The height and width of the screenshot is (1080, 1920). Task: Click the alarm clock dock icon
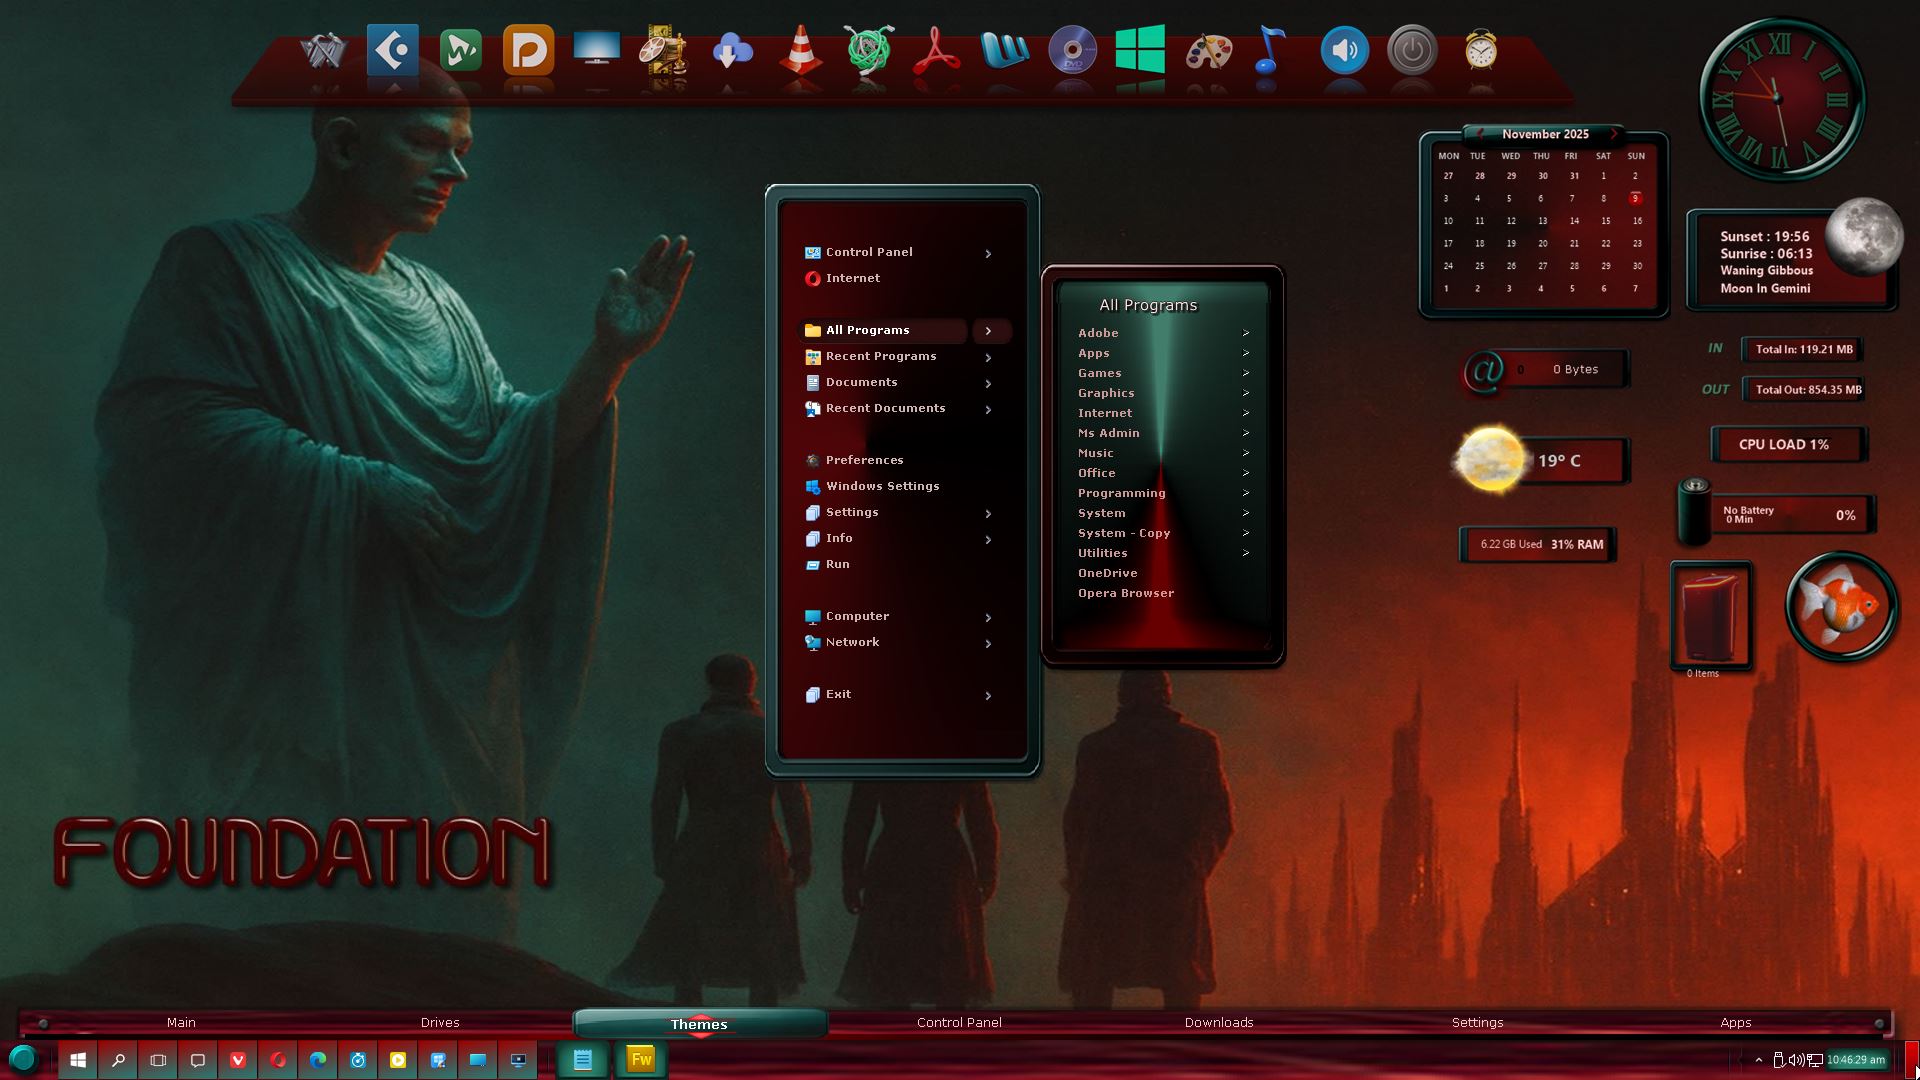1480,50
